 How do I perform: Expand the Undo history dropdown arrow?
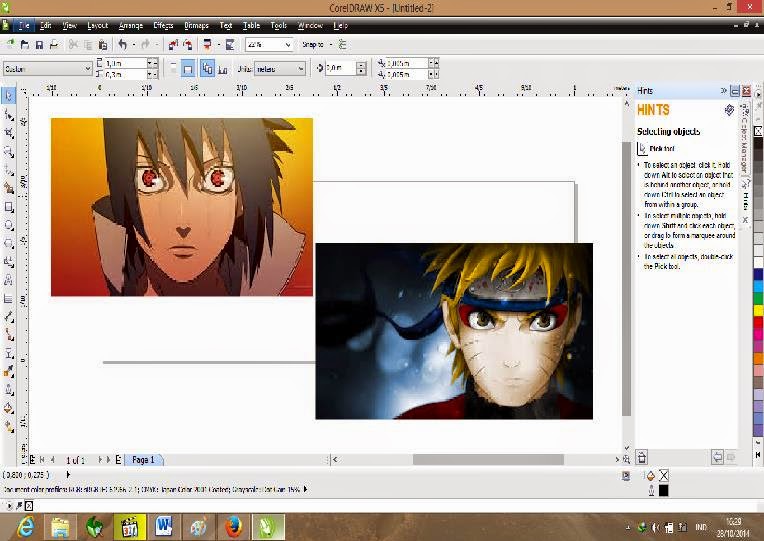point(134,45)
